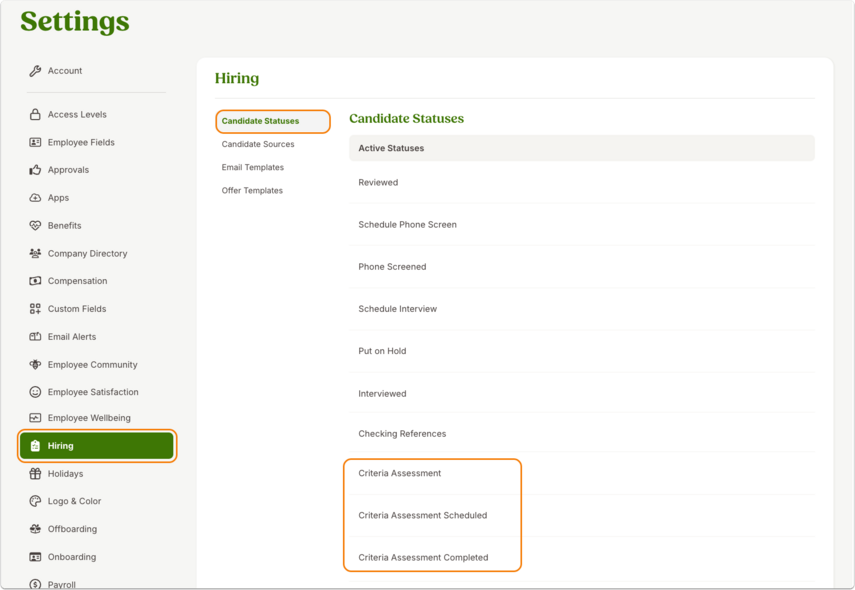Click the Onboarding card icon
This screenshot has width=855, height=590.
pyautogui.click(x=35, y=557)
